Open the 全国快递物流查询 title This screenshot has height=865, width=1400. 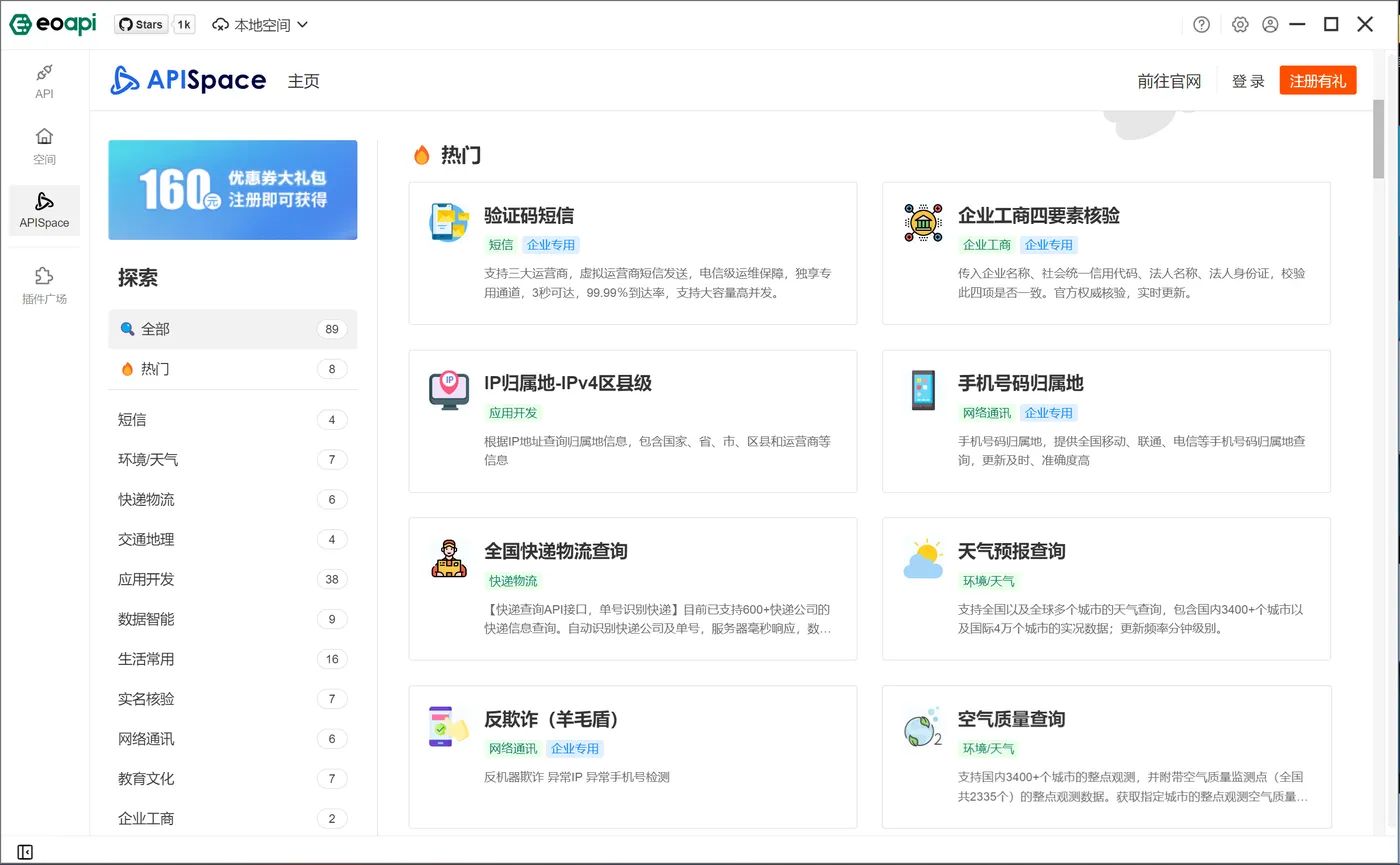556,551
